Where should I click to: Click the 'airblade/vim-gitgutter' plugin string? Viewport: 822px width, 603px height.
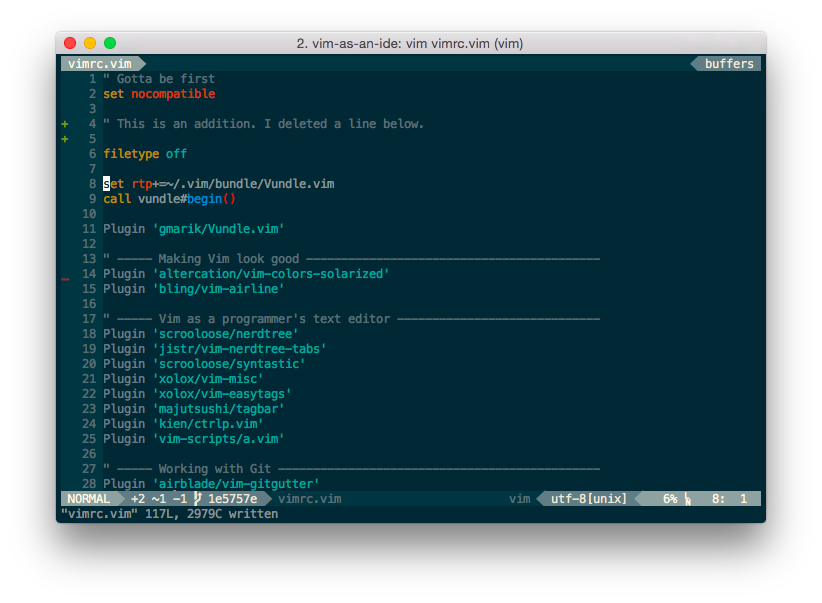coord(236,484)
